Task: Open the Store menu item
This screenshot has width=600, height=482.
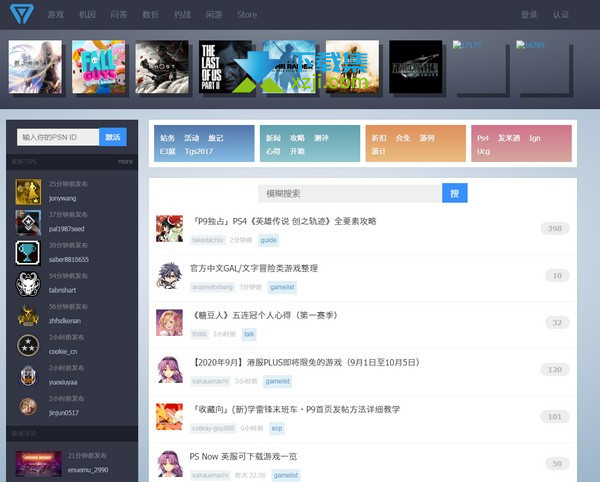Action: coord(247,15)
